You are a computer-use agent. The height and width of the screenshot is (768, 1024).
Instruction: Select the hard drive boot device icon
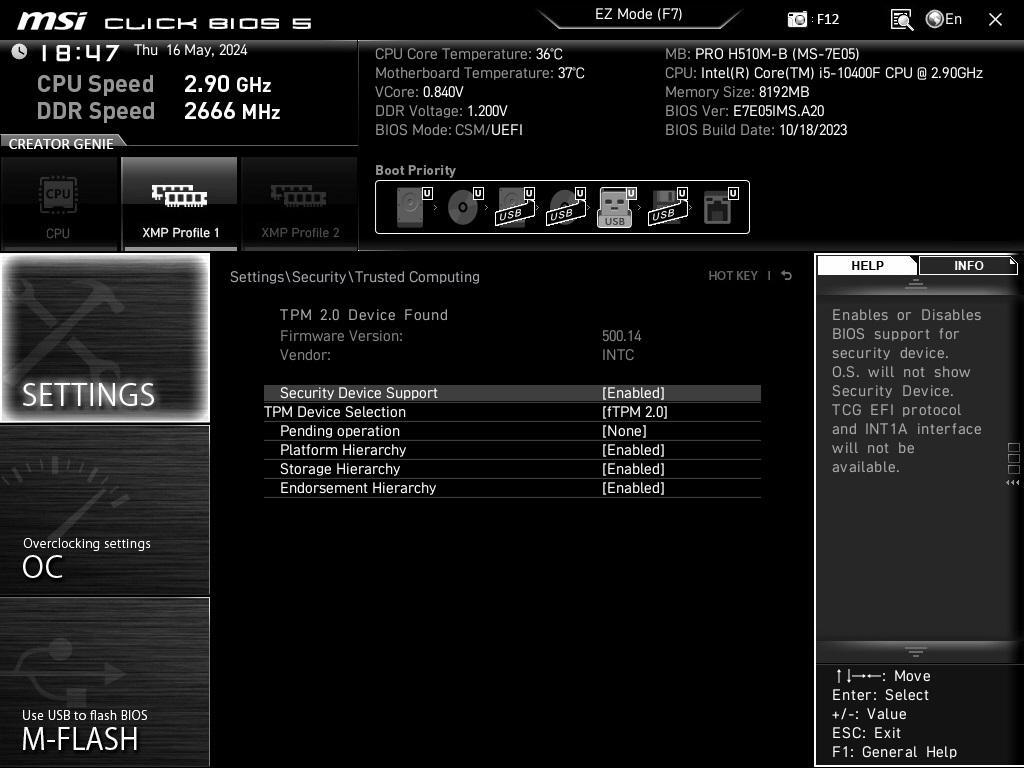click(x=411, y=207)
